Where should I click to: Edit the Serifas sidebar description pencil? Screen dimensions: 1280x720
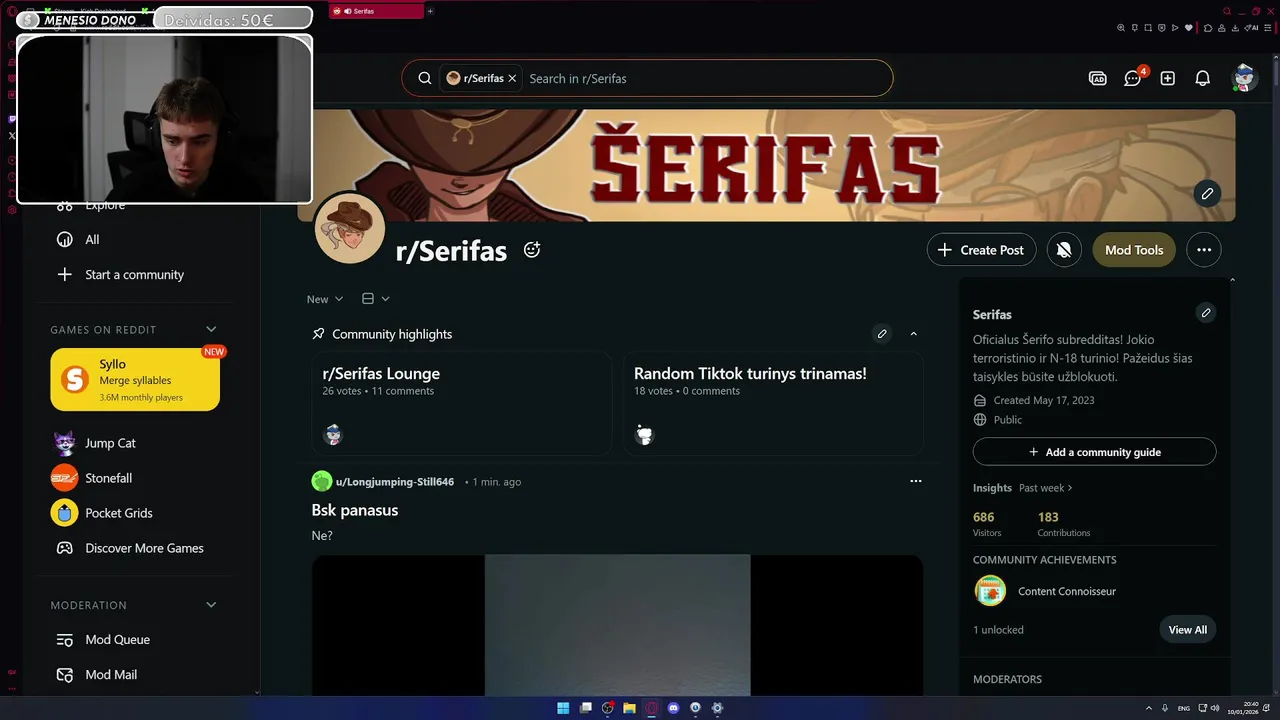[x=1206, y=314]
